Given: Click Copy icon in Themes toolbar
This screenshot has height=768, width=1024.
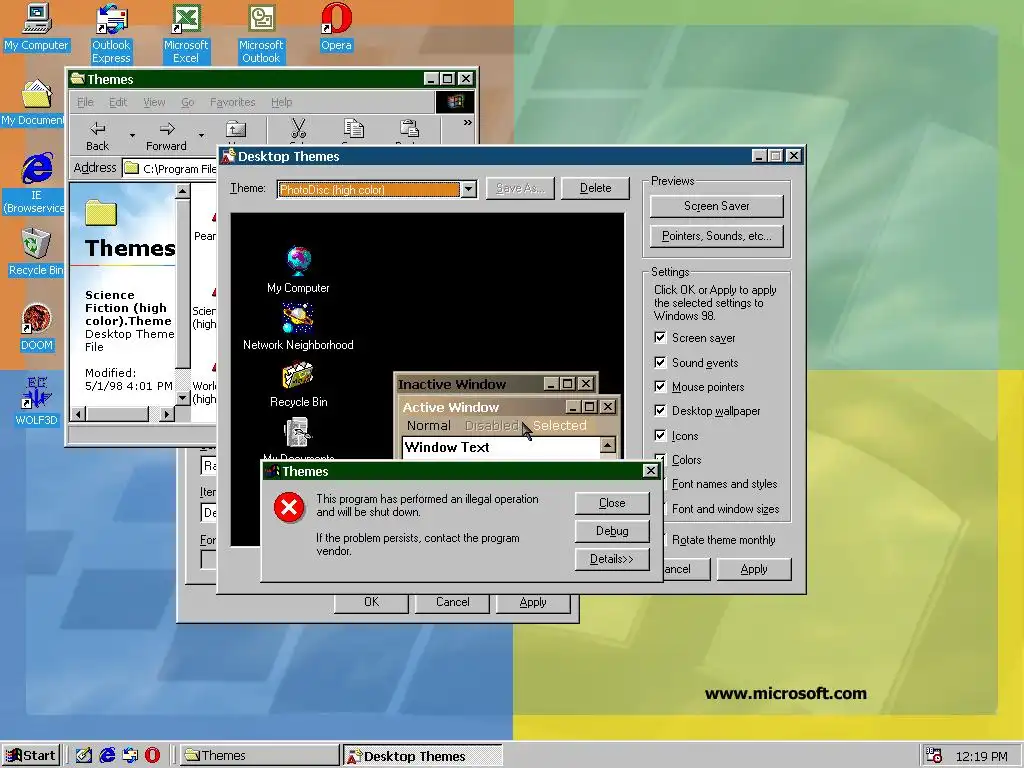Looking at the screenshot, I should 354,129.
